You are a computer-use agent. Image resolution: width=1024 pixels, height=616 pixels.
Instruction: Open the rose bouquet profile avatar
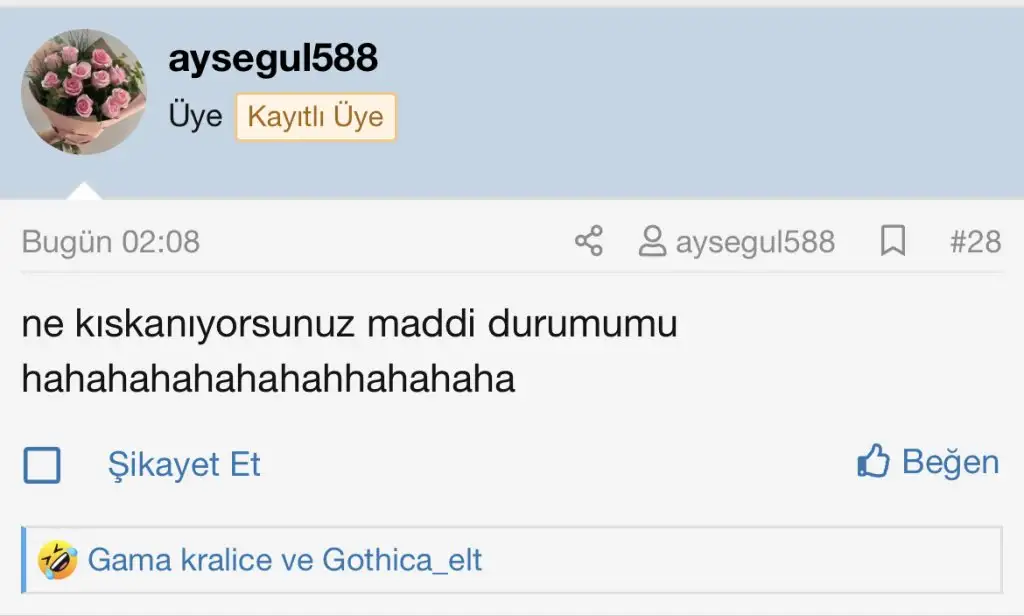pyautogui.click(x=84, y=91)
